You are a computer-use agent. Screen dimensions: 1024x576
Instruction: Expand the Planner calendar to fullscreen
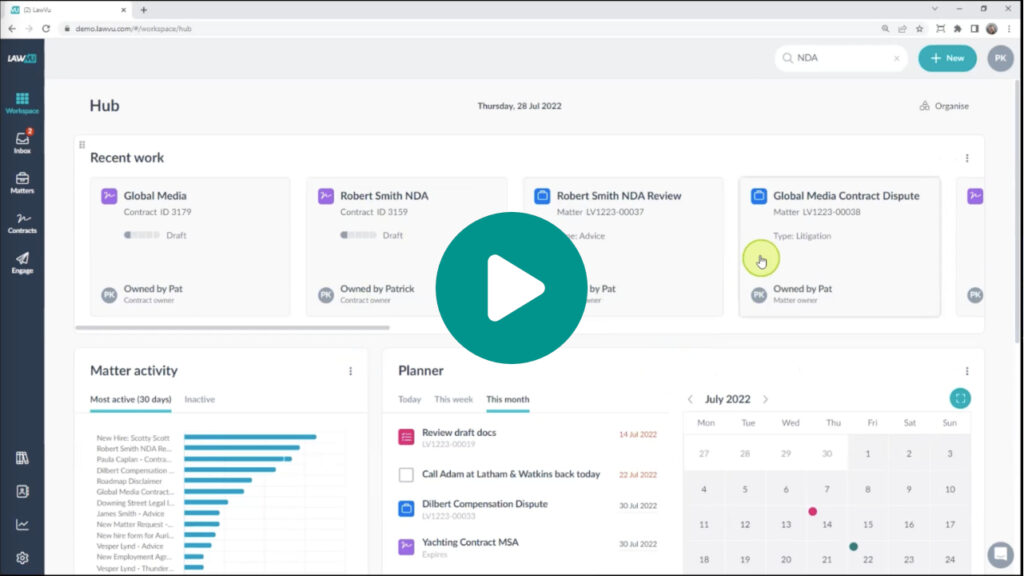tap(960, 398)
